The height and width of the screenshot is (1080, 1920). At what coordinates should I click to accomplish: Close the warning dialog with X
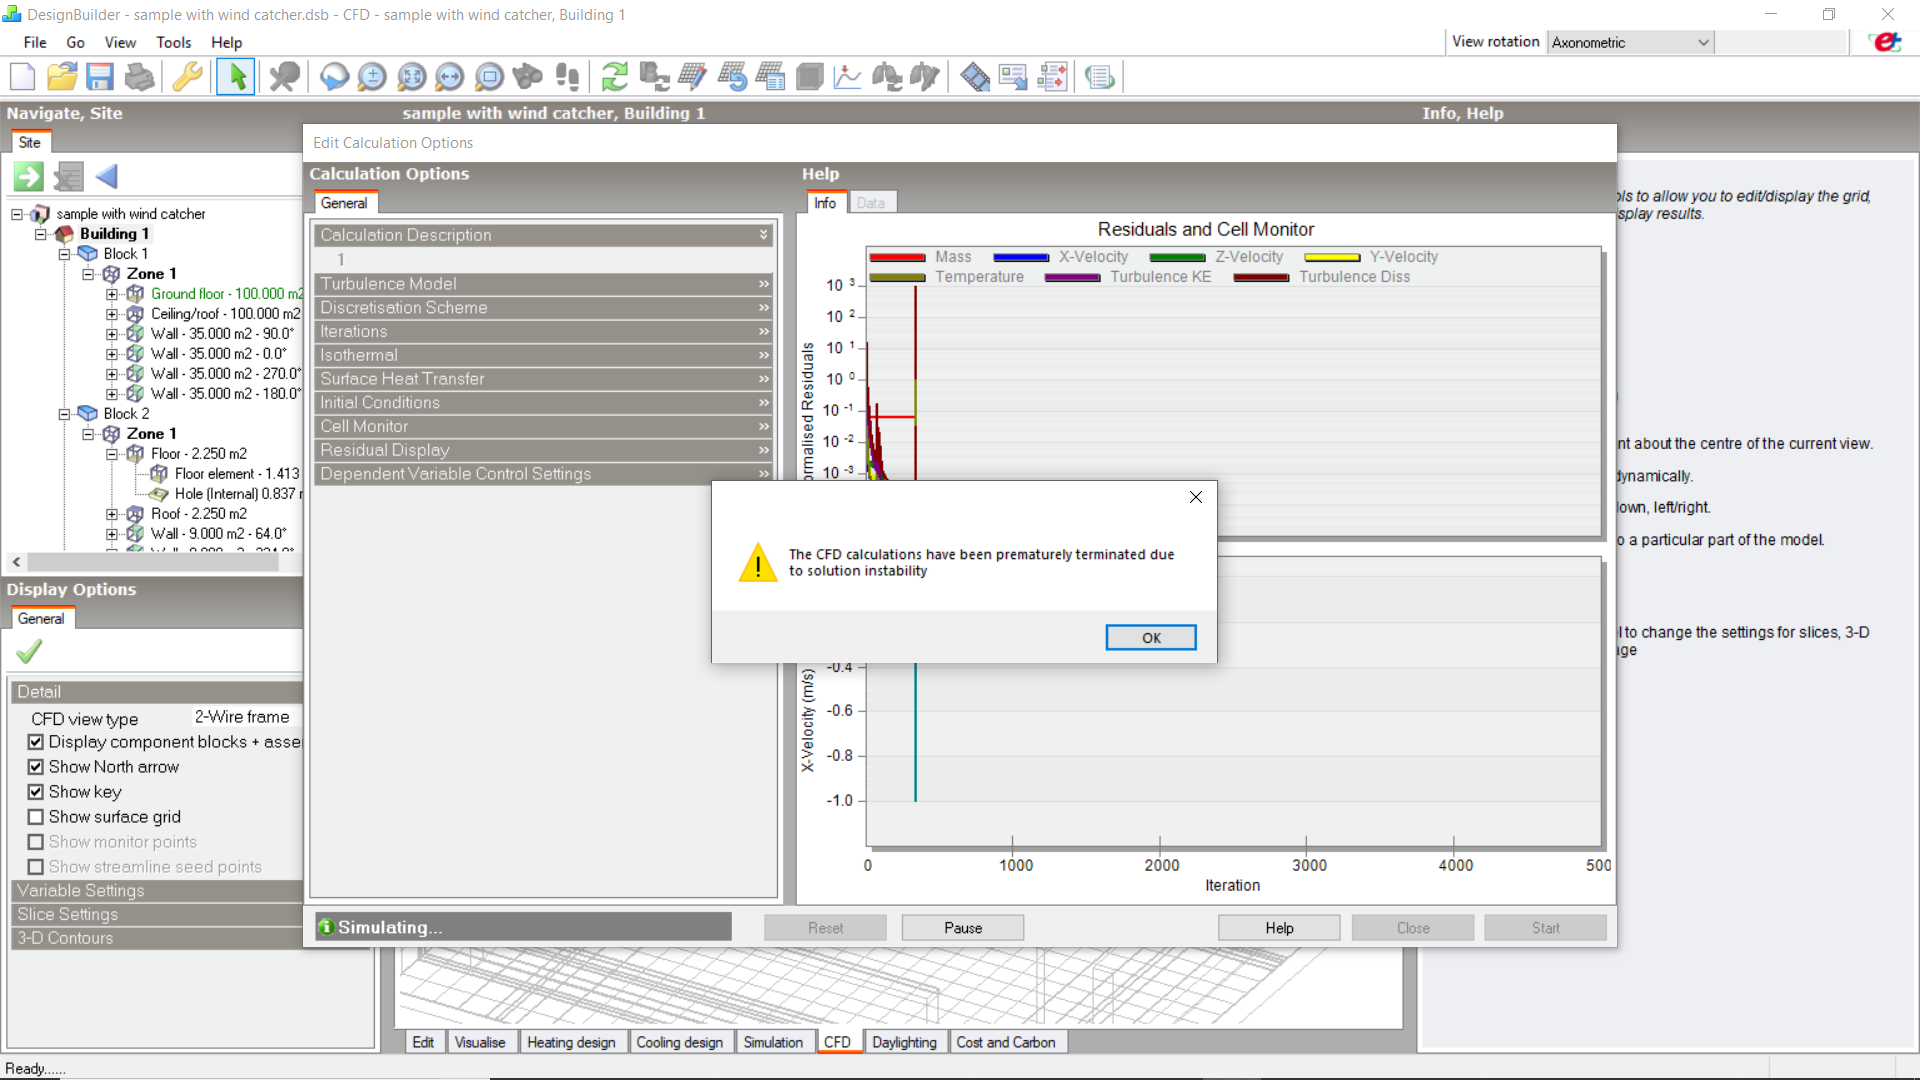coord(1196,497)
